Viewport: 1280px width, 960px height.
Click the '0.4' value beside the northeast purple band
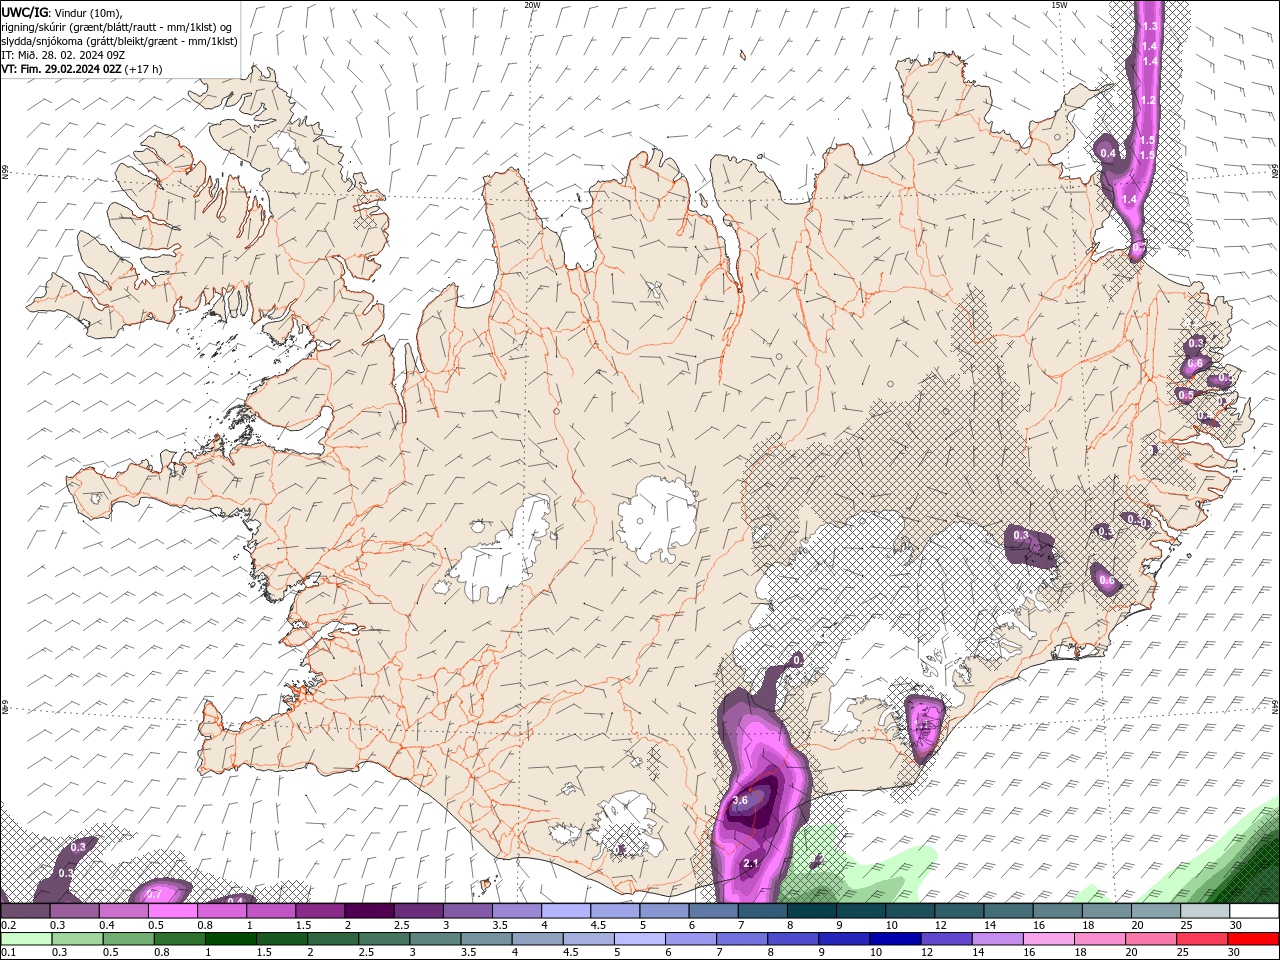(1108, 153)
